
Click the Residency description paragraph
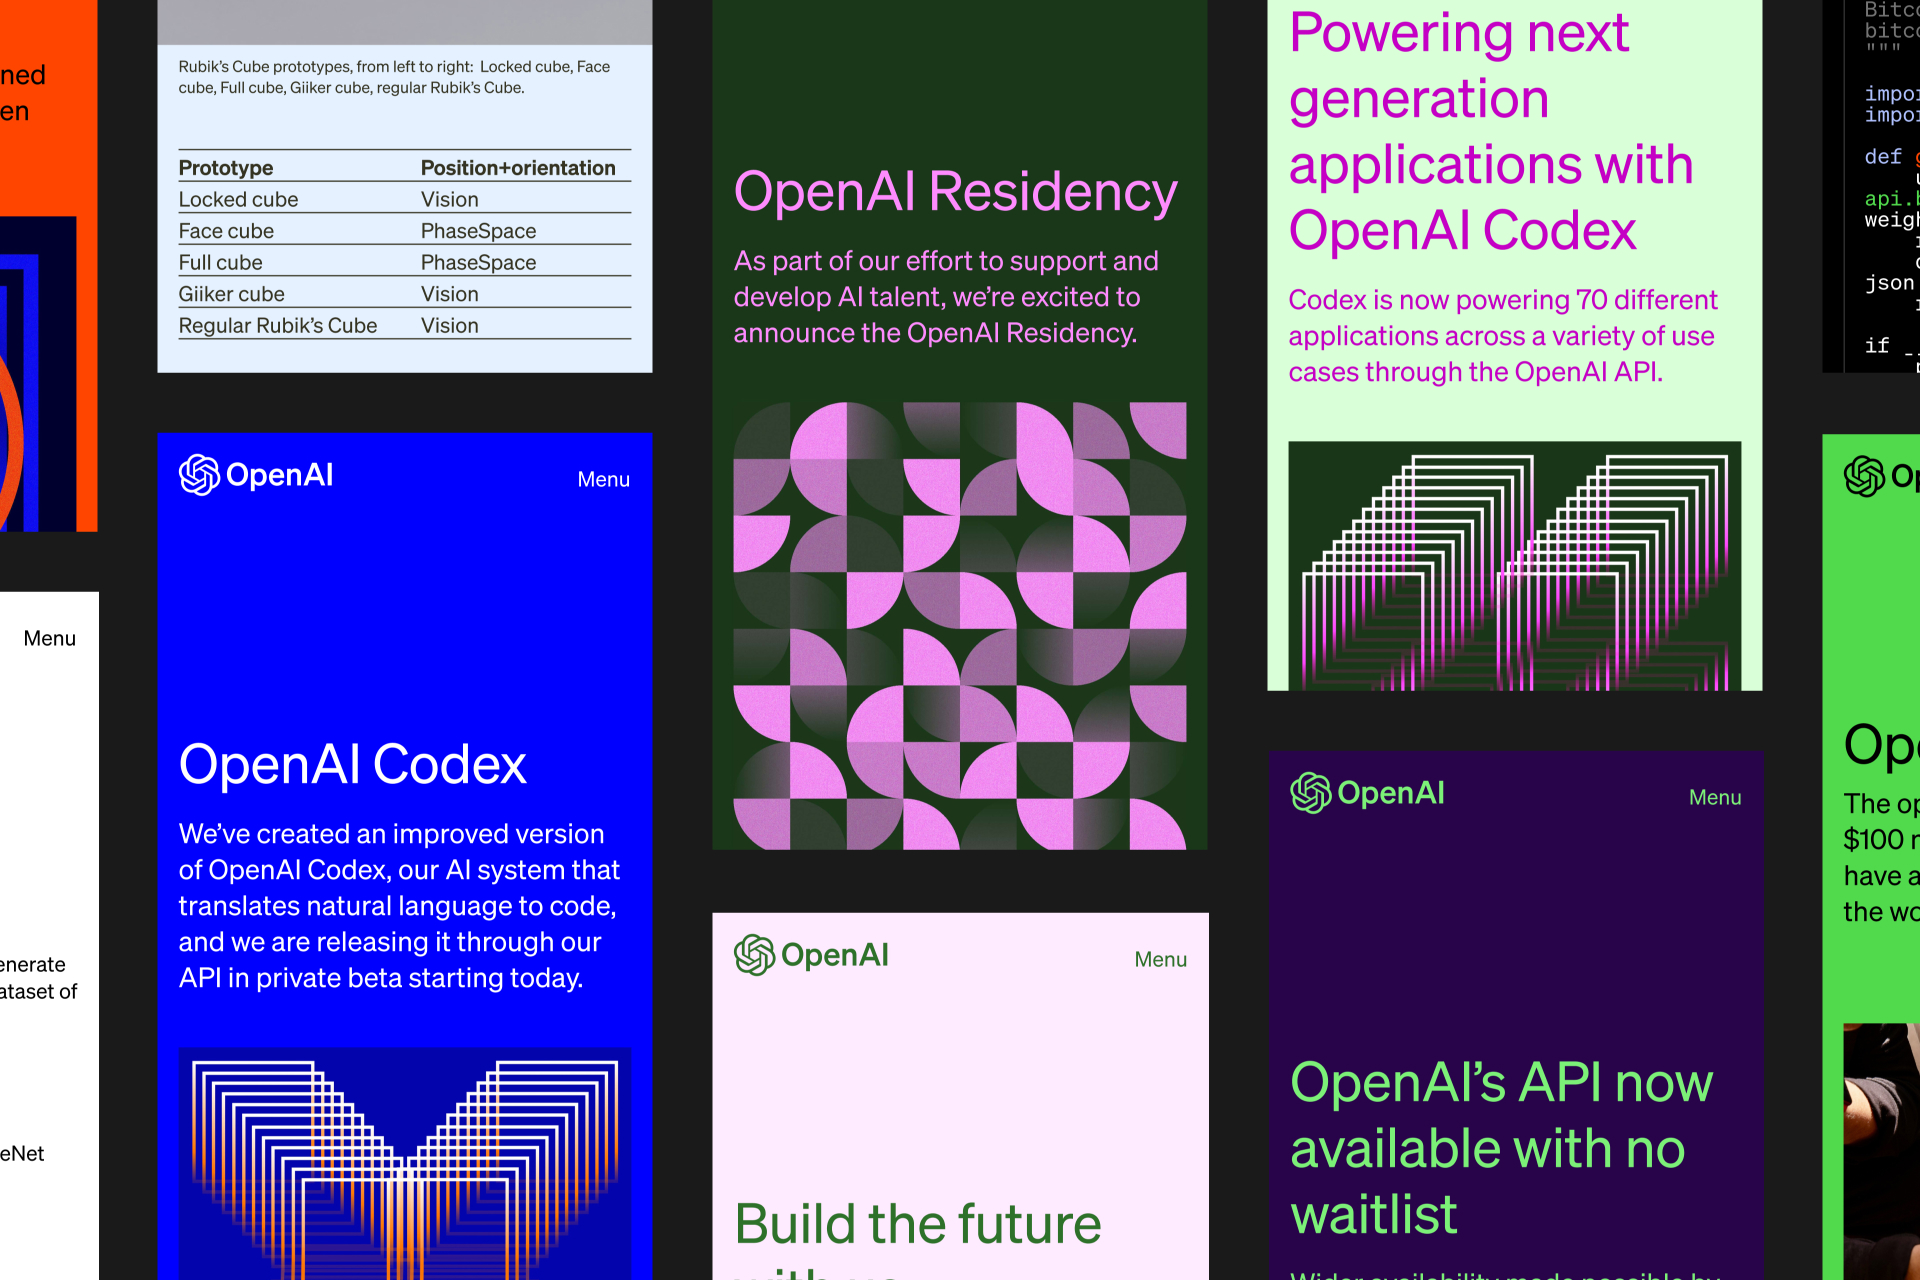[x=946, y=297]
